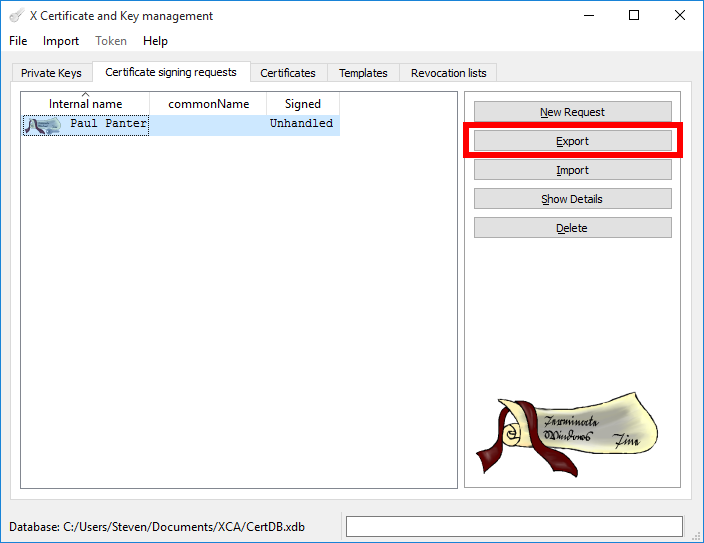Click the Import button in right panel
Viewport: 704px width, 543px height.
(x=572, y=170)
